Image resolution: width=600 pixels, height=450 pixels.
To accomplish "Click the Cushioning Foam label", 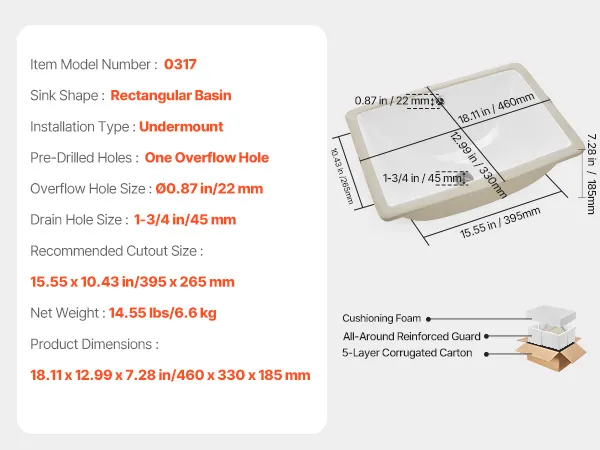I will tap(382, 318).
